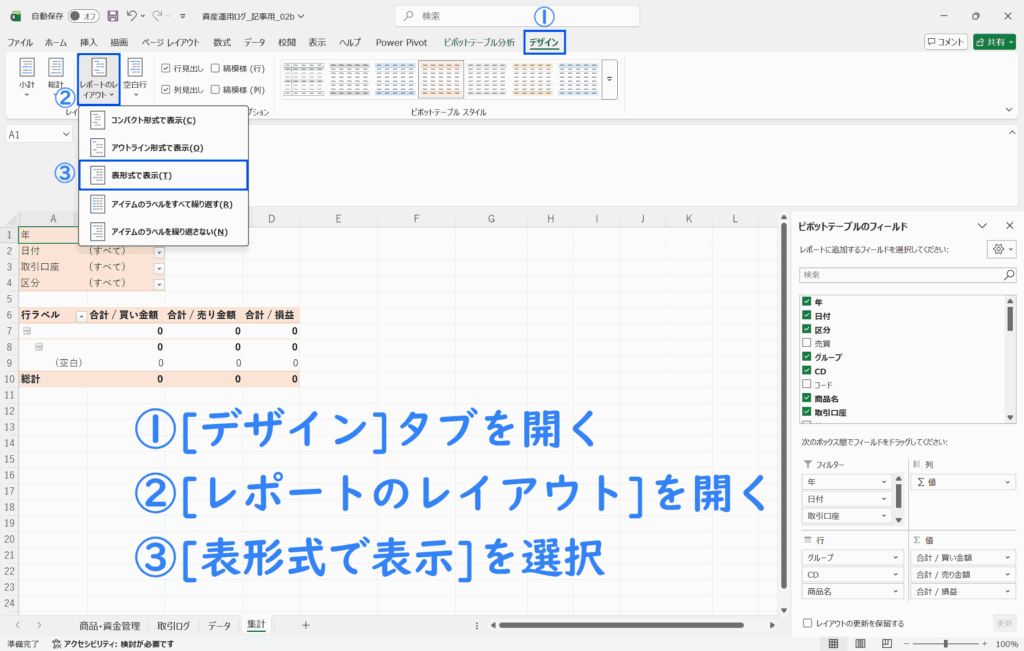Click the zoom slider in status bar
This screenshot has width=1024, height=651.
945,643
